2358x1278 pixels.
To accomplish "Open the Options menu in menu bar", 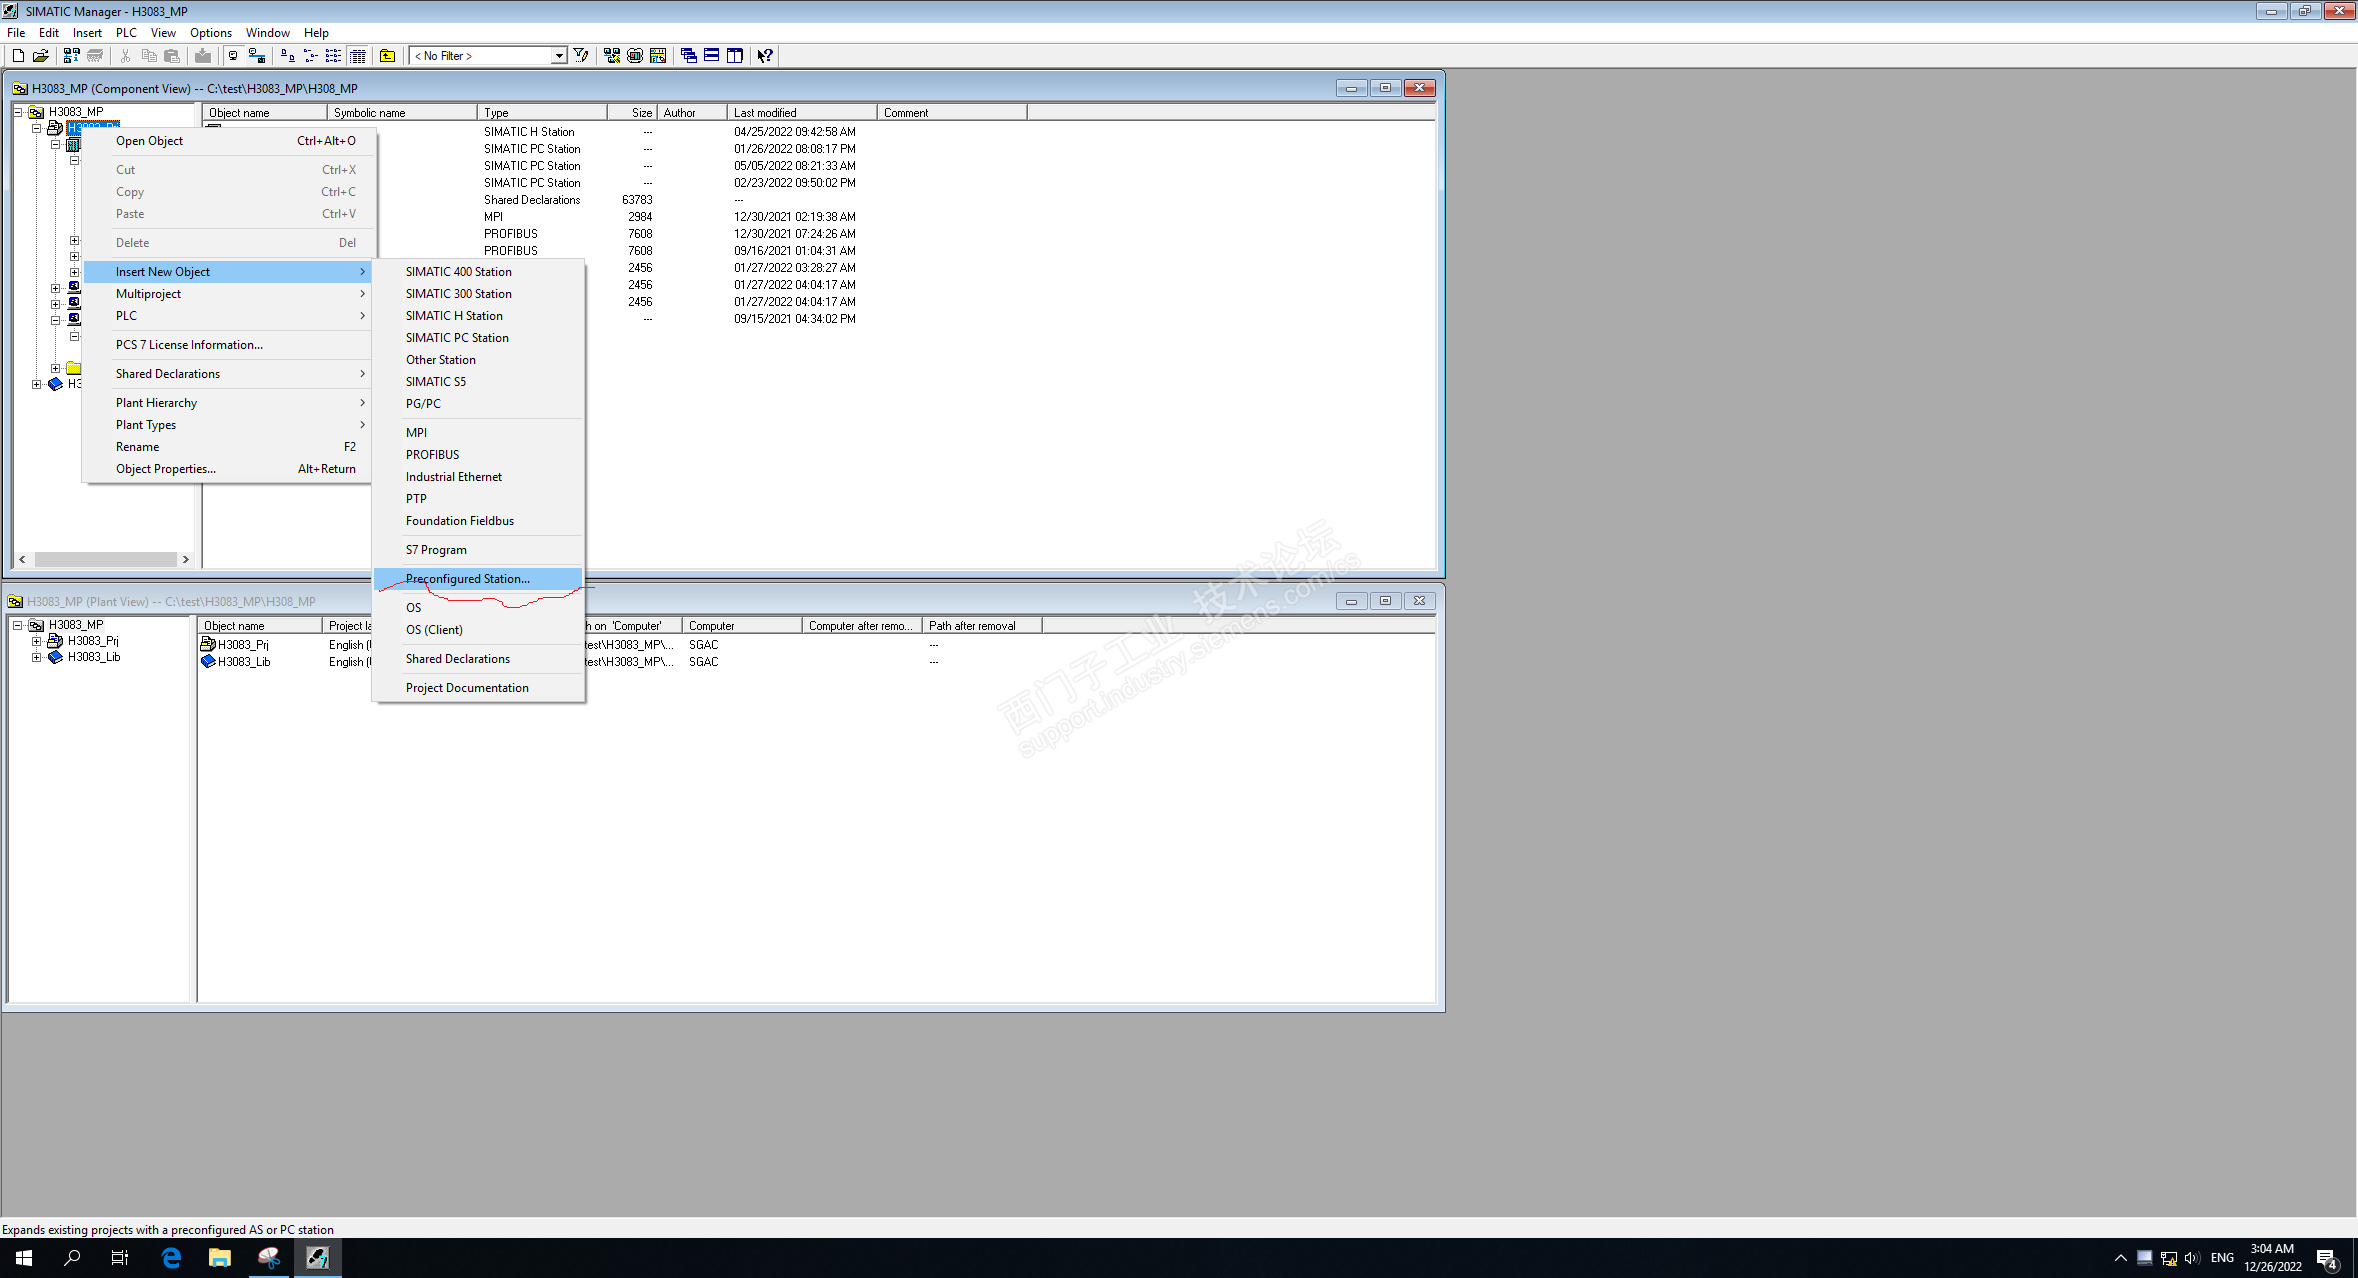I will [210, 33].
